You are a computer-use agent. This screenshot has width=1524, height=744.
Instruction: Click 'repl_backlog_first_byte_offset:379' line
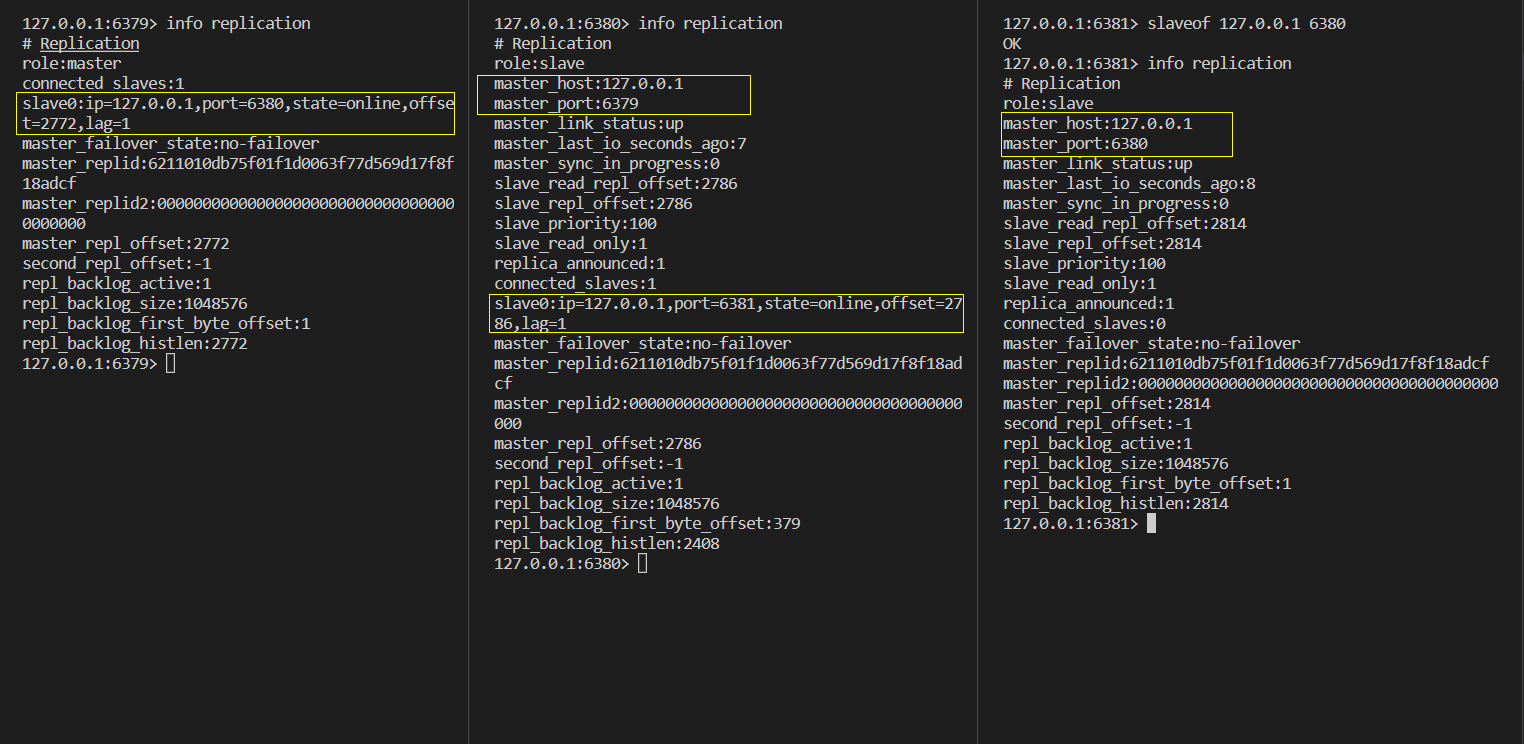[x=647, y=523]
